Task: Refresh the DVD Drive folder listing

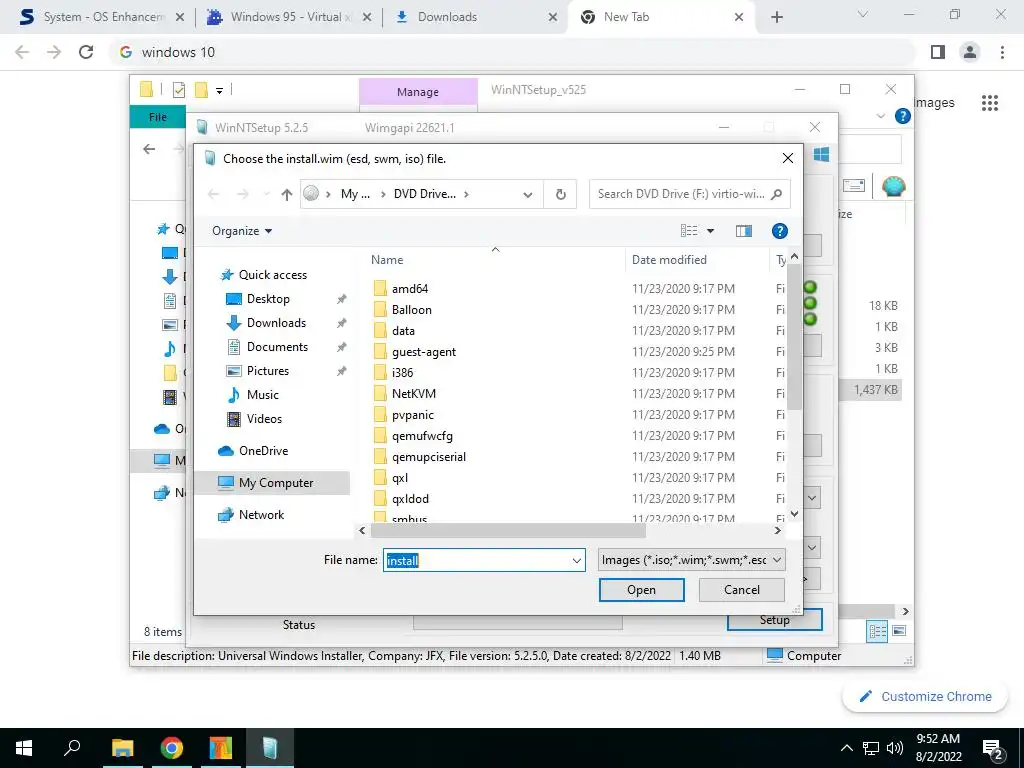Action: [560, 194]
